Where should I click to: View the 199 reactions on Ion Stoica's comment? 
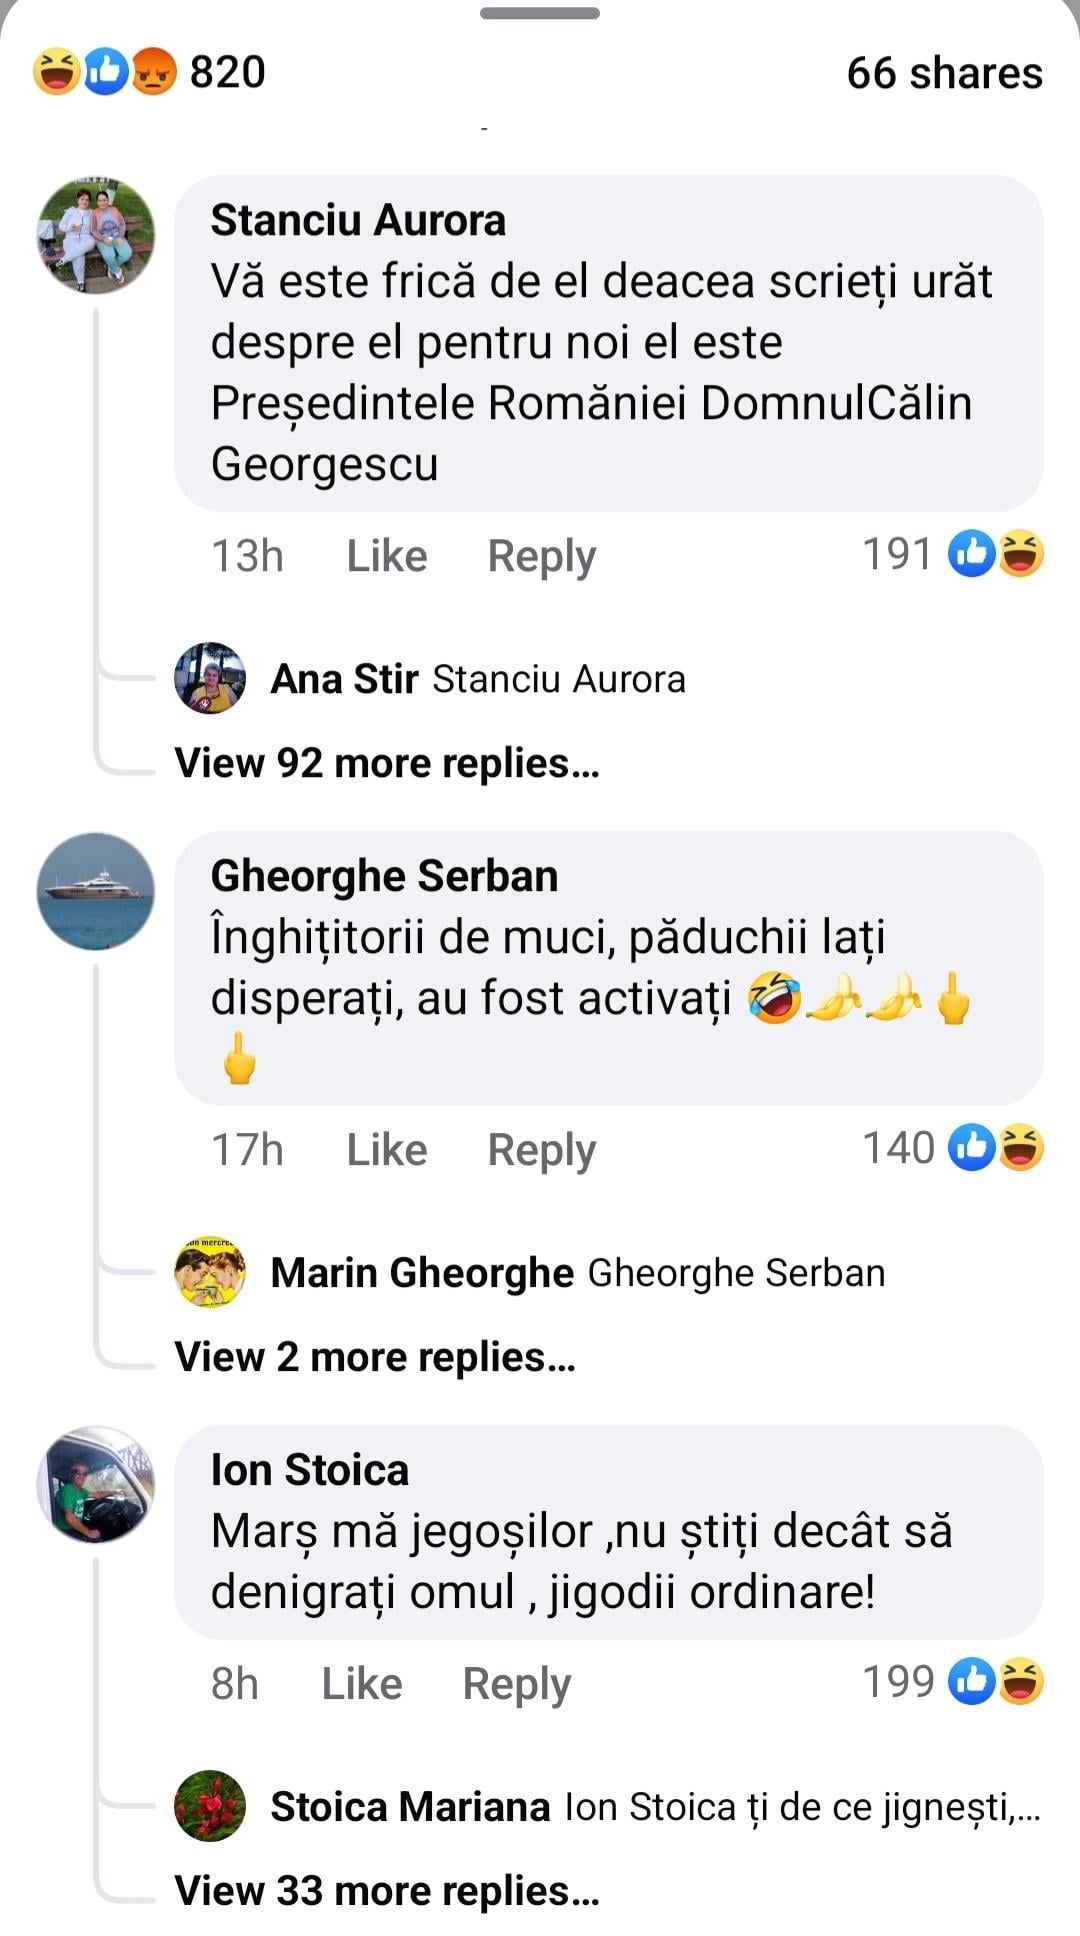pyautogui.click(x=952, y=1682)
